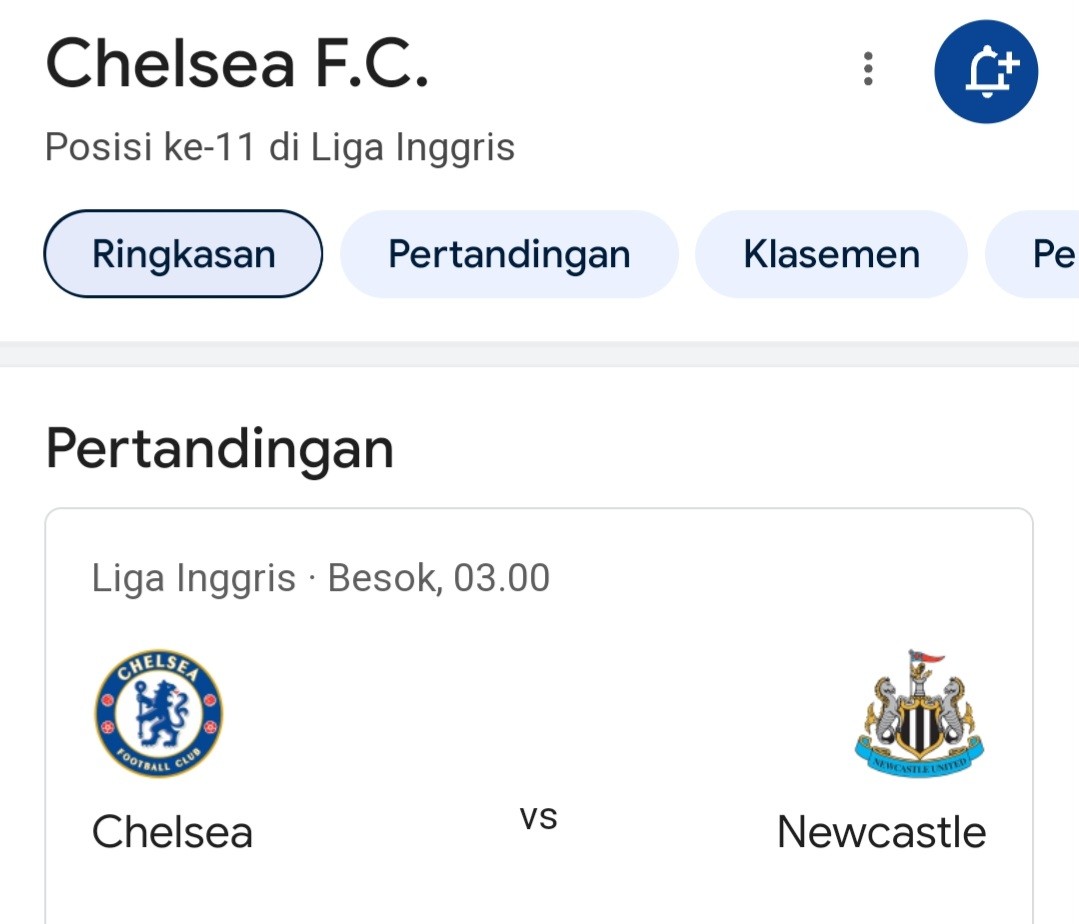
Task: Tap the Besok, 03.00 kickoff time
Action: 438,577
